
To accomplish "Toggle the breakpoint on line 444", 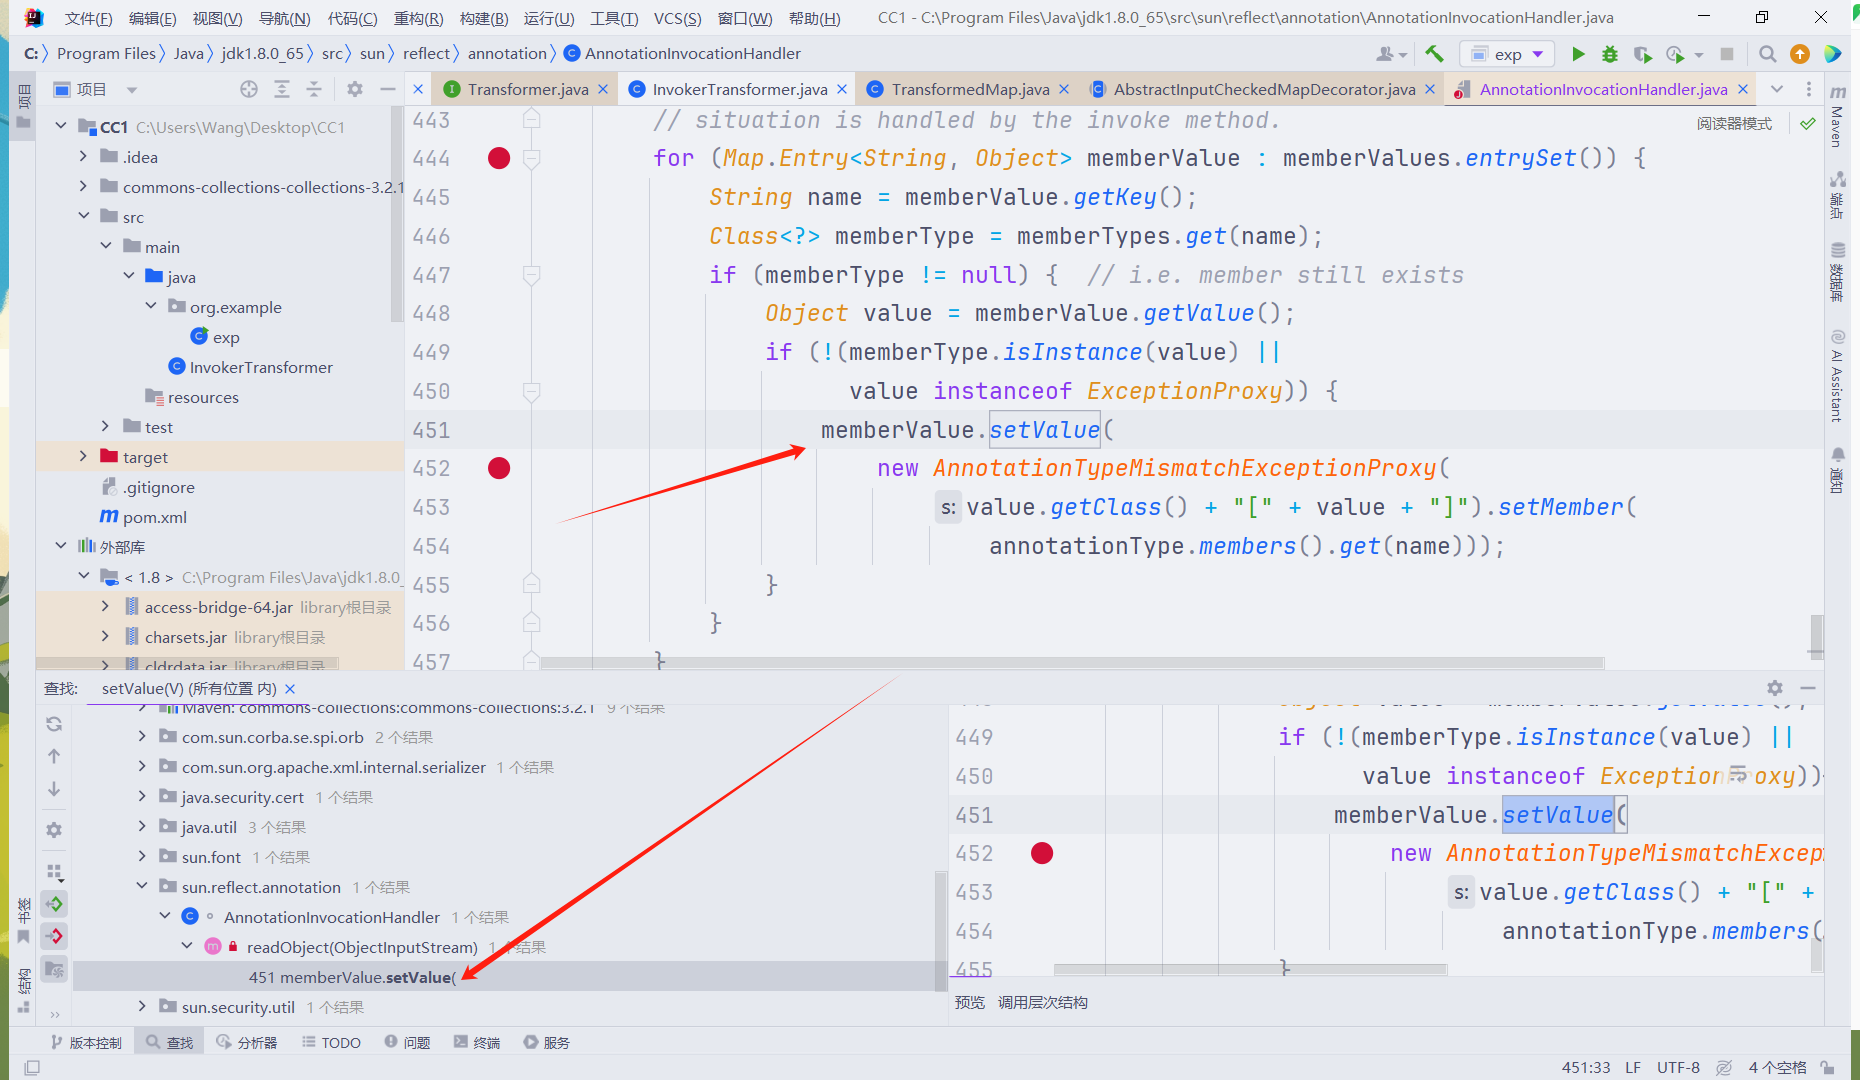I will click(498, 157).
